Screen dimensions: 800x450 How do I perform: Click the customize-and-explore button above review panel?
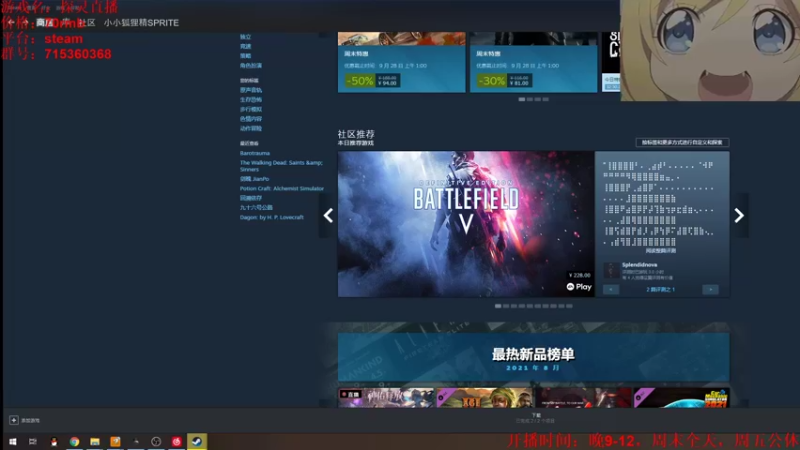[682, 142]
